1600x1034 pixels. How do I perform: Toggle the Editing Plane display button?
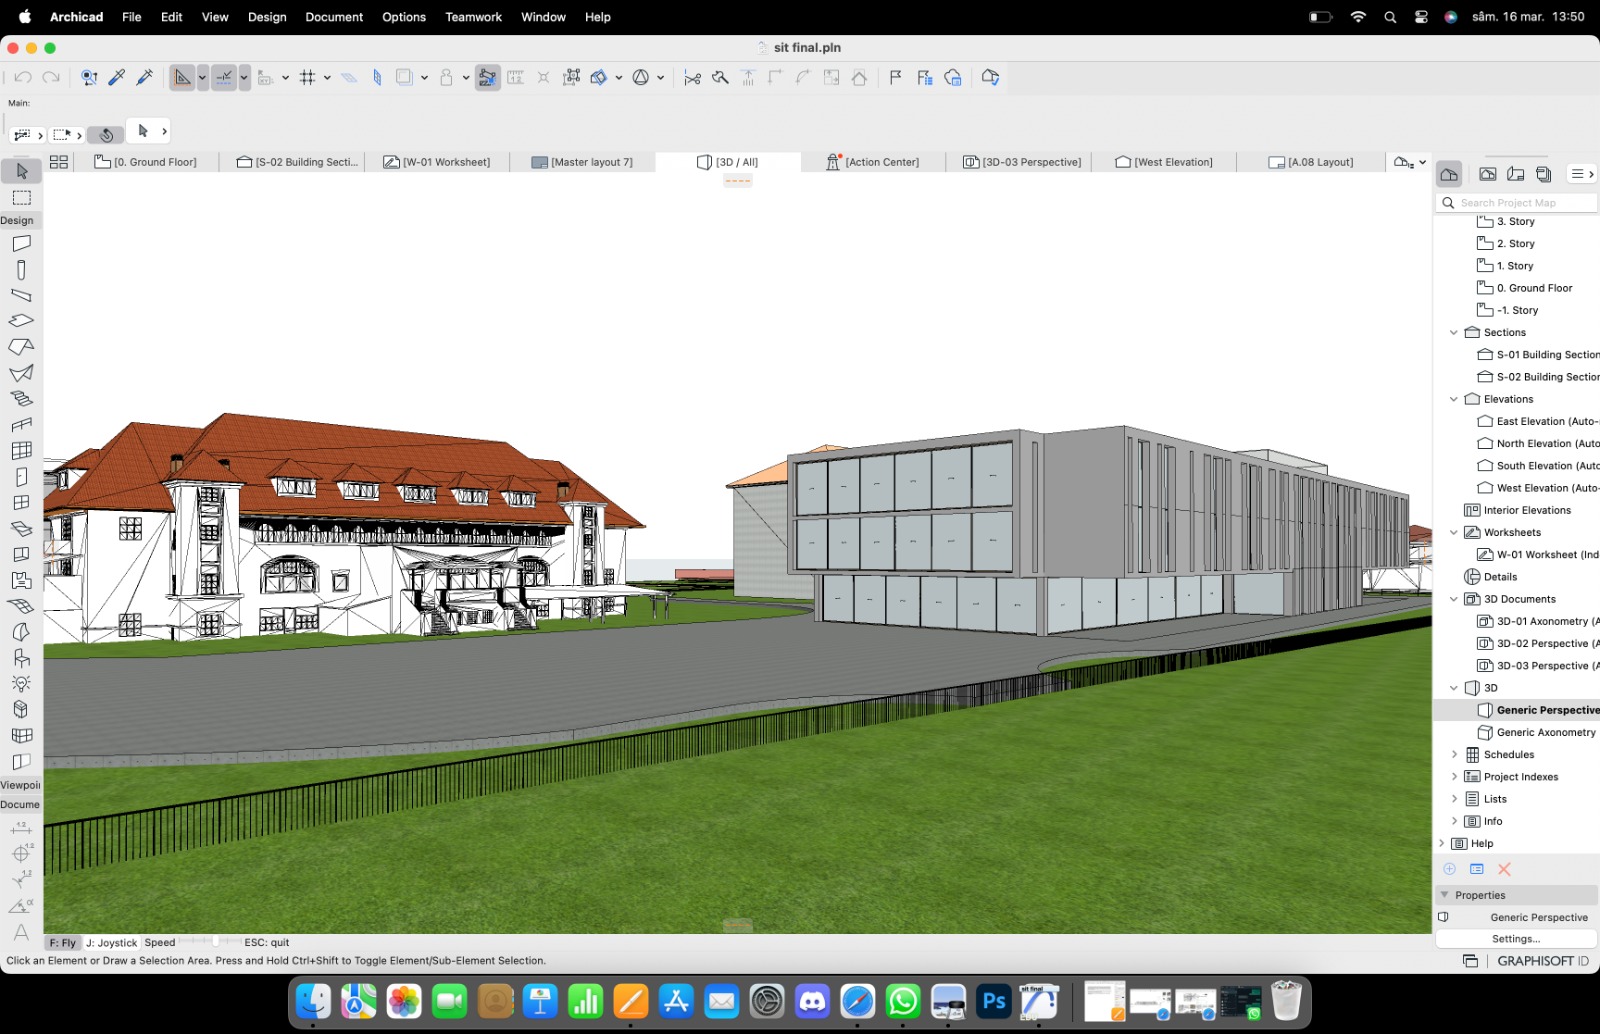(x=349, y=77)
